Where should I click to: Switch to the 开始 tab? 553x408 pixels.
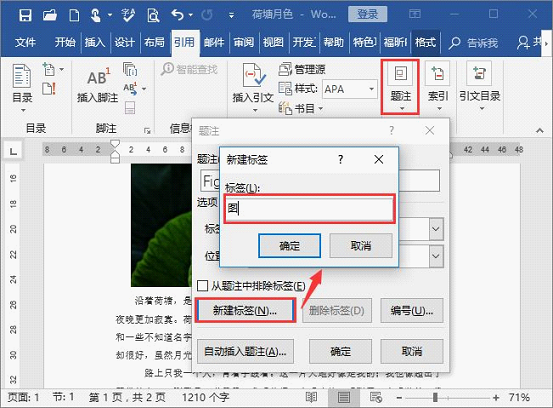[x=65, y=43]
